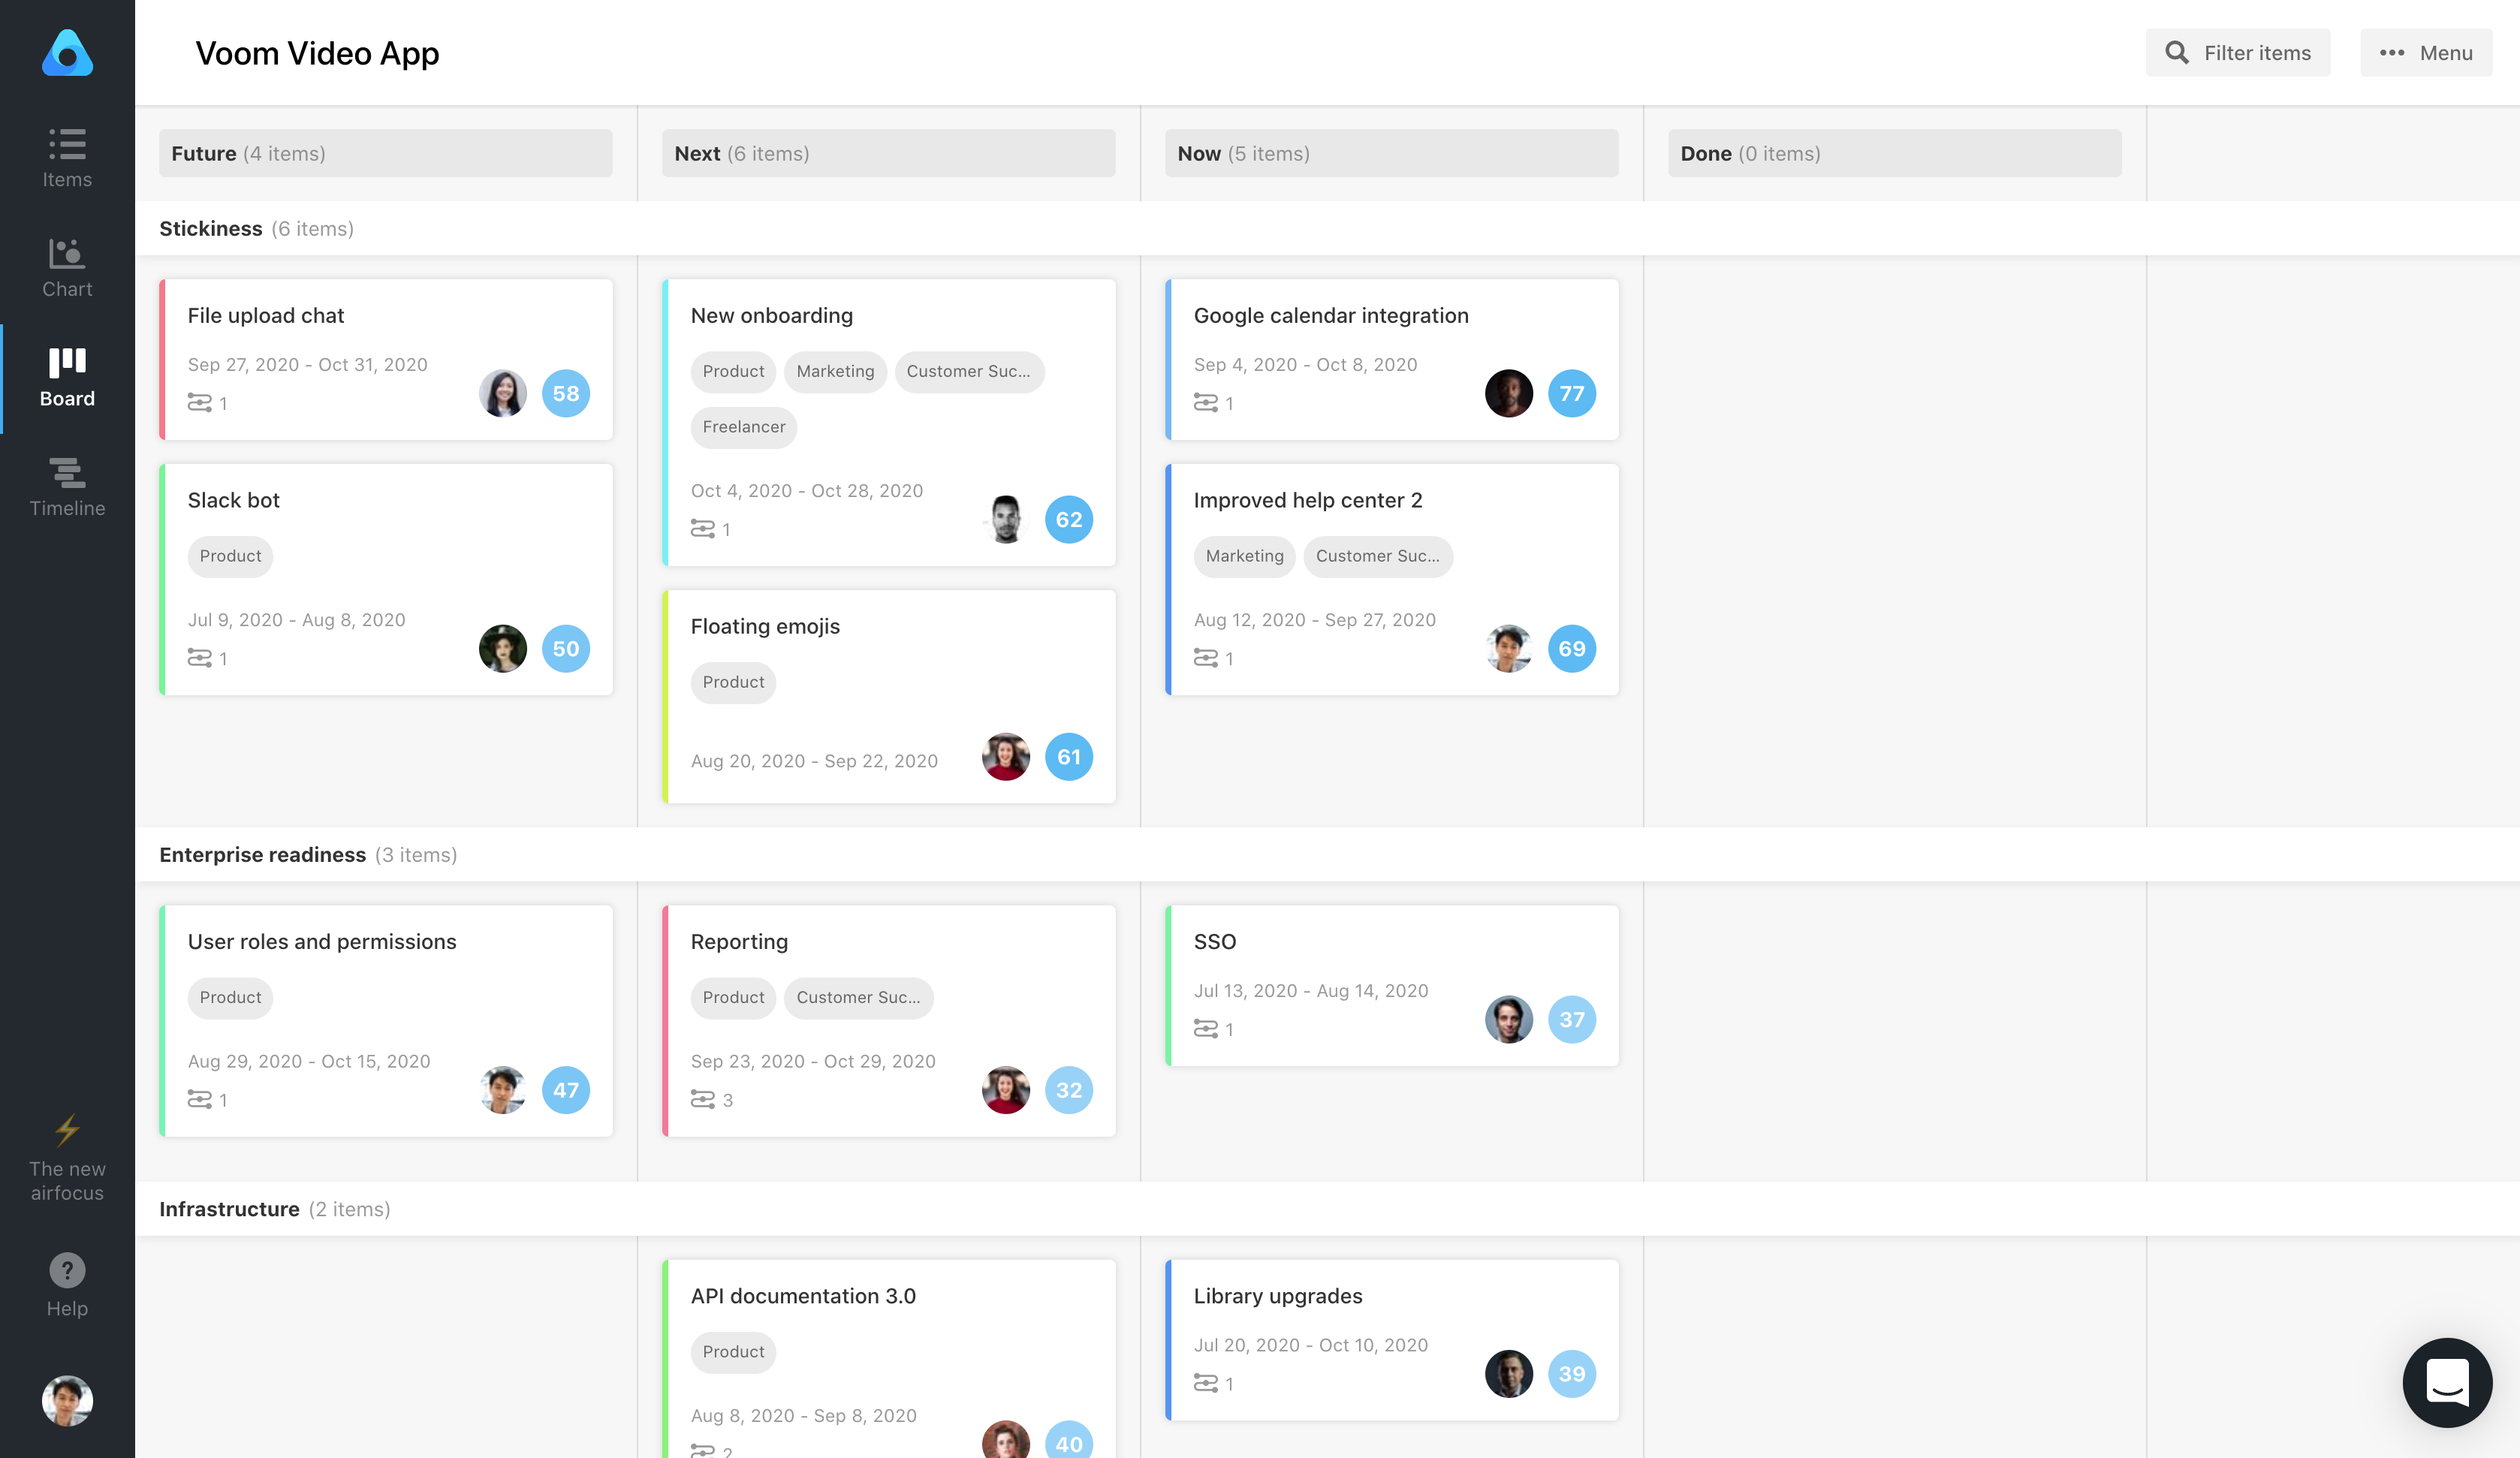Open Filter items
The width and height of the screenshot is (2520, 1458).
point(2238,52)
